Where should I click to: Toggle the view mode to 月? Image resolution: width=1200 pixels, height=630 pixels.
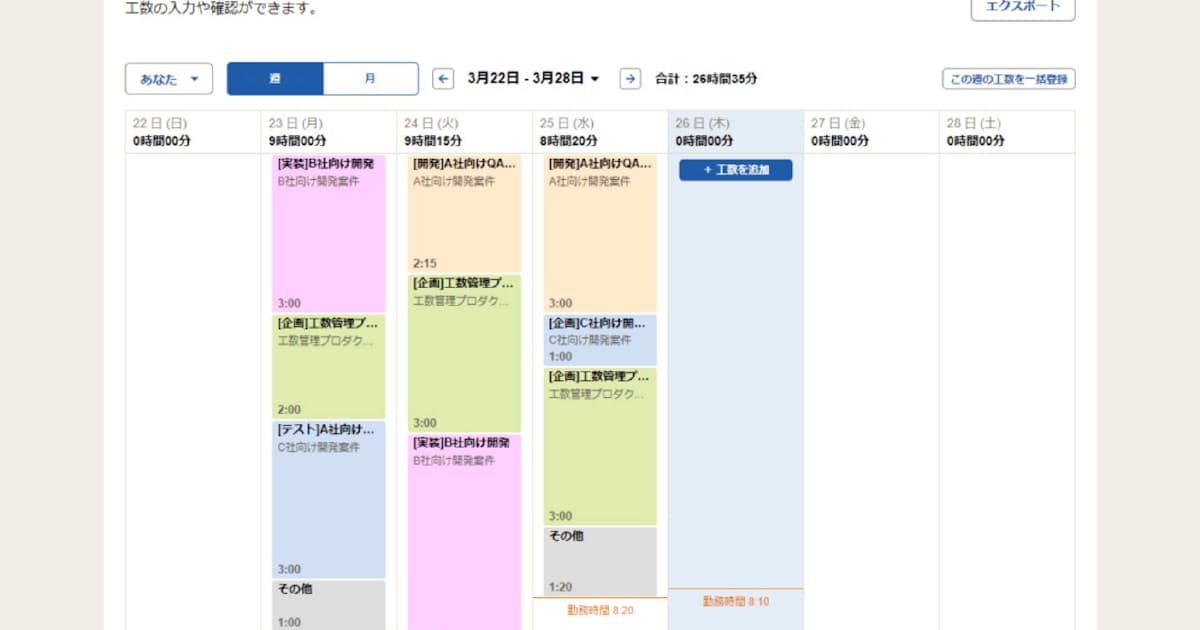coord(371,78)
